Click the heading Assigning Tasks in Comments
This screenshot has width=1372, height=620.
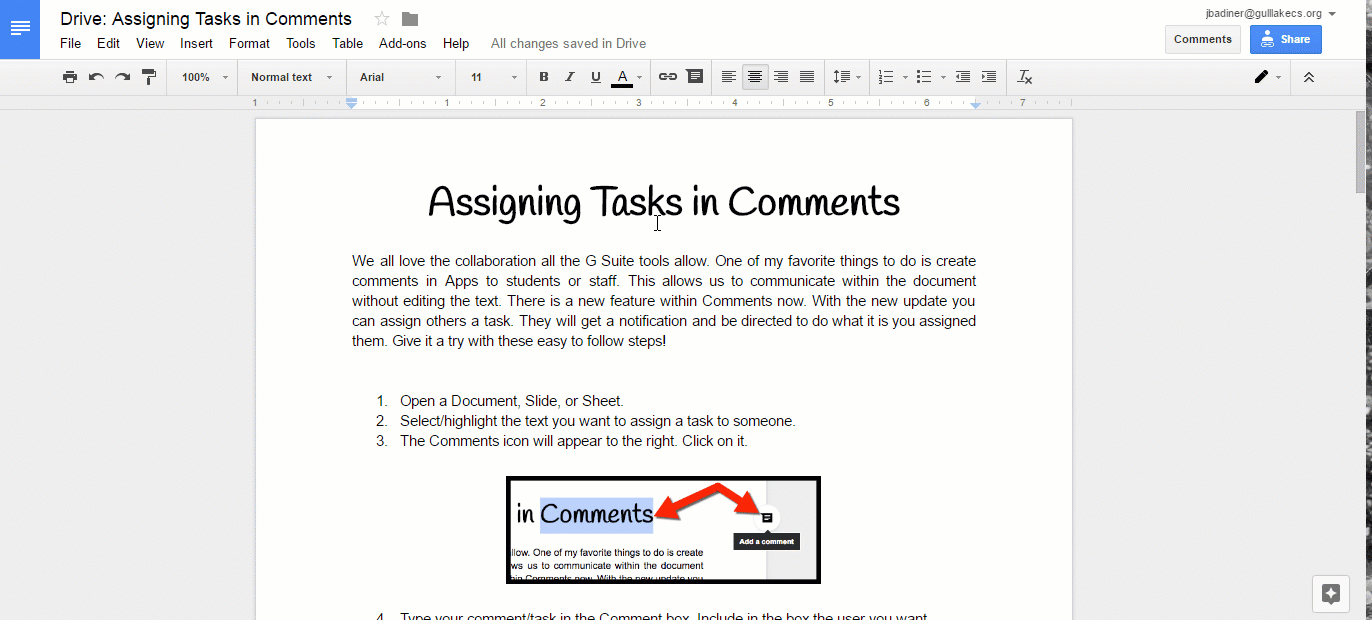(664, 202)
